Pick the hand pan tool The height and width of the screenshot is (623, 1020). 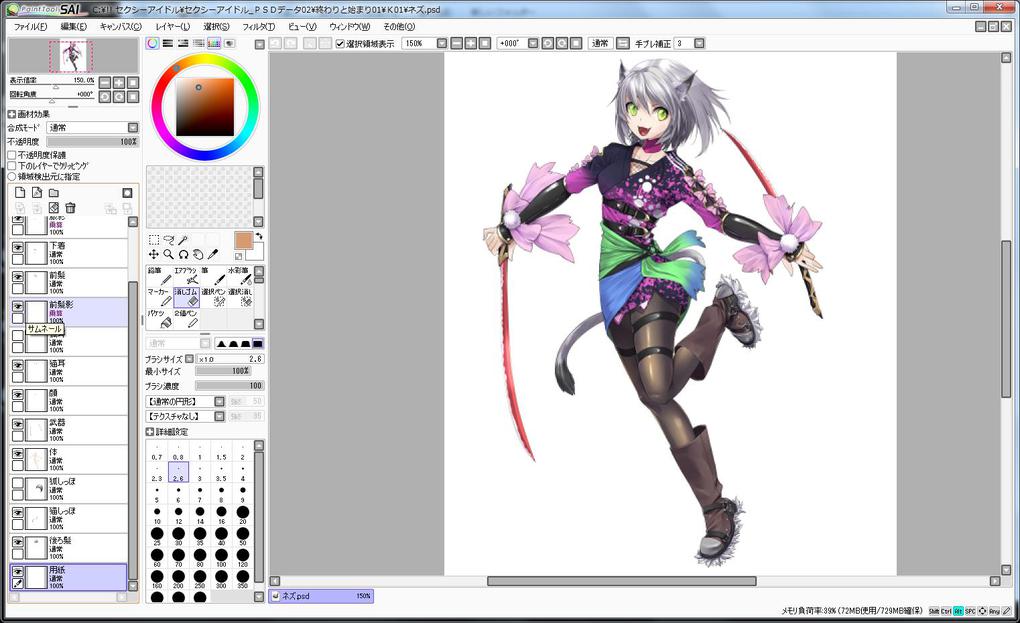198,254
